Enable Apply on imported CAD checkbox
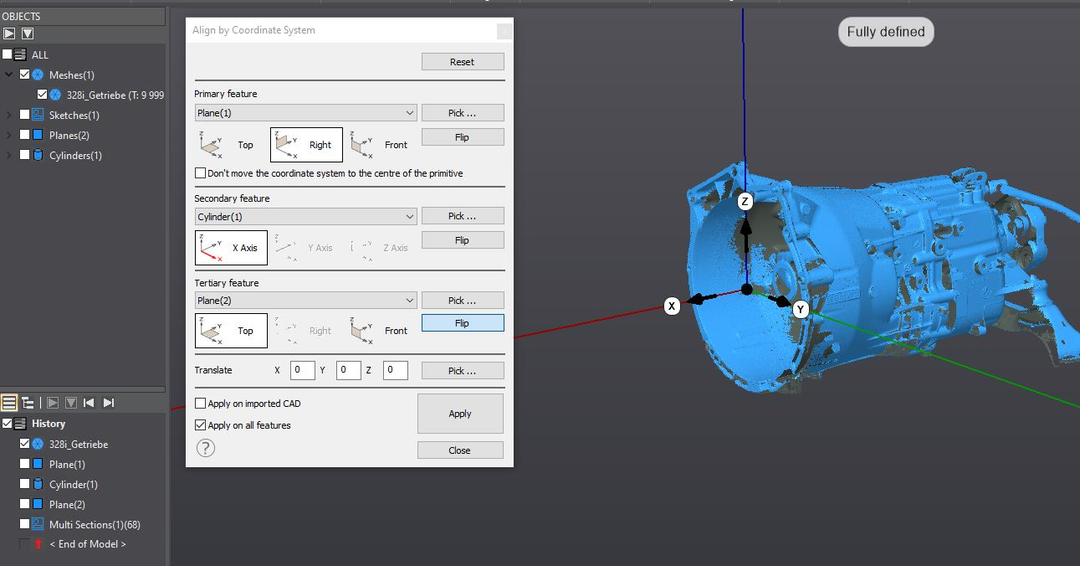 click(x=201, y=404)
